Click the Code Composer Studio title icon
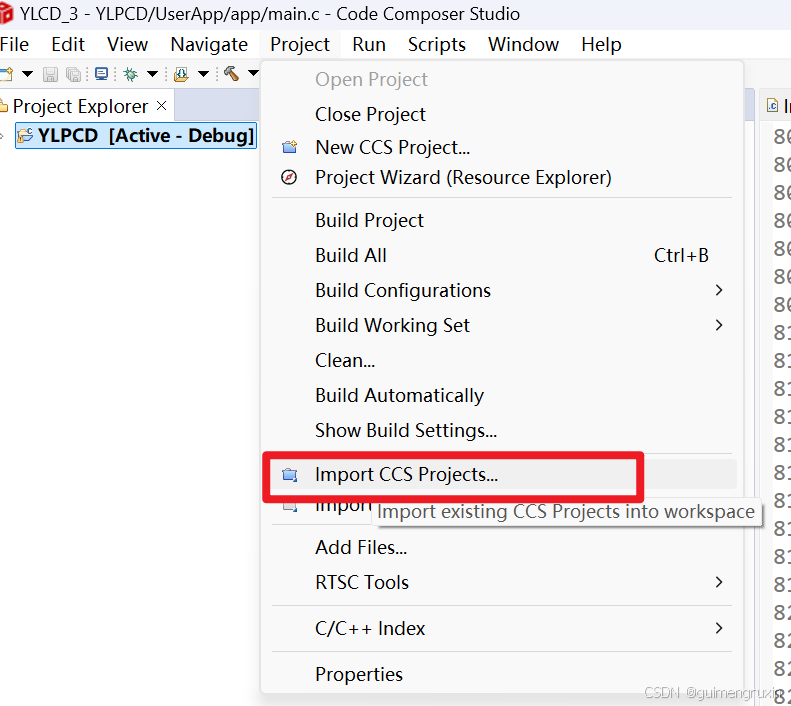 [6, 14]
